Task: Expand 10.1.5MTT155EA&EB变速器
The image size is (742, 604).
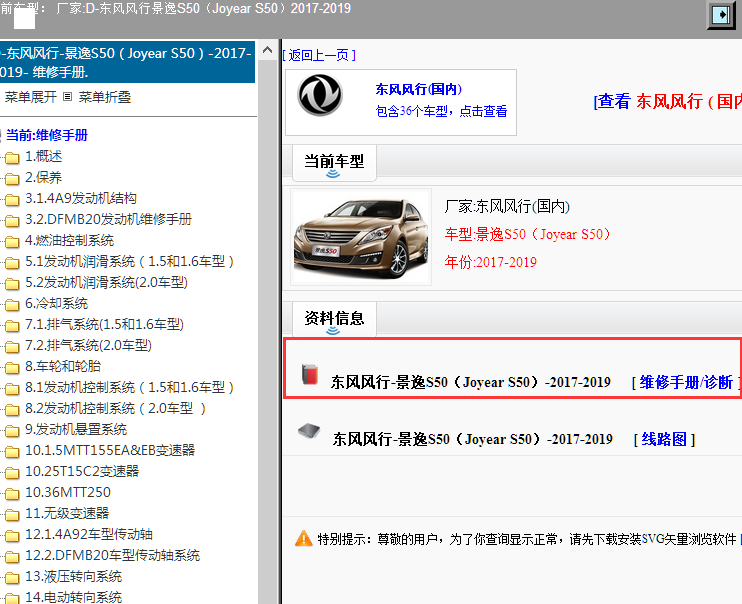Action: coord(110,450)
